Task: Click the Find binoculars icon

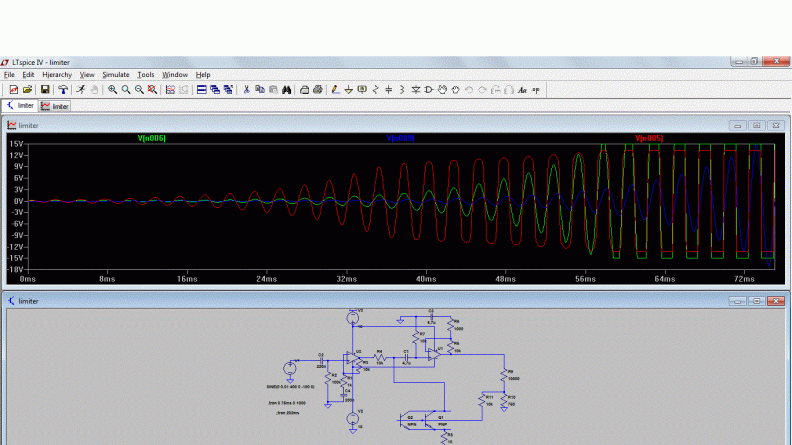Action: click(285, 89)
